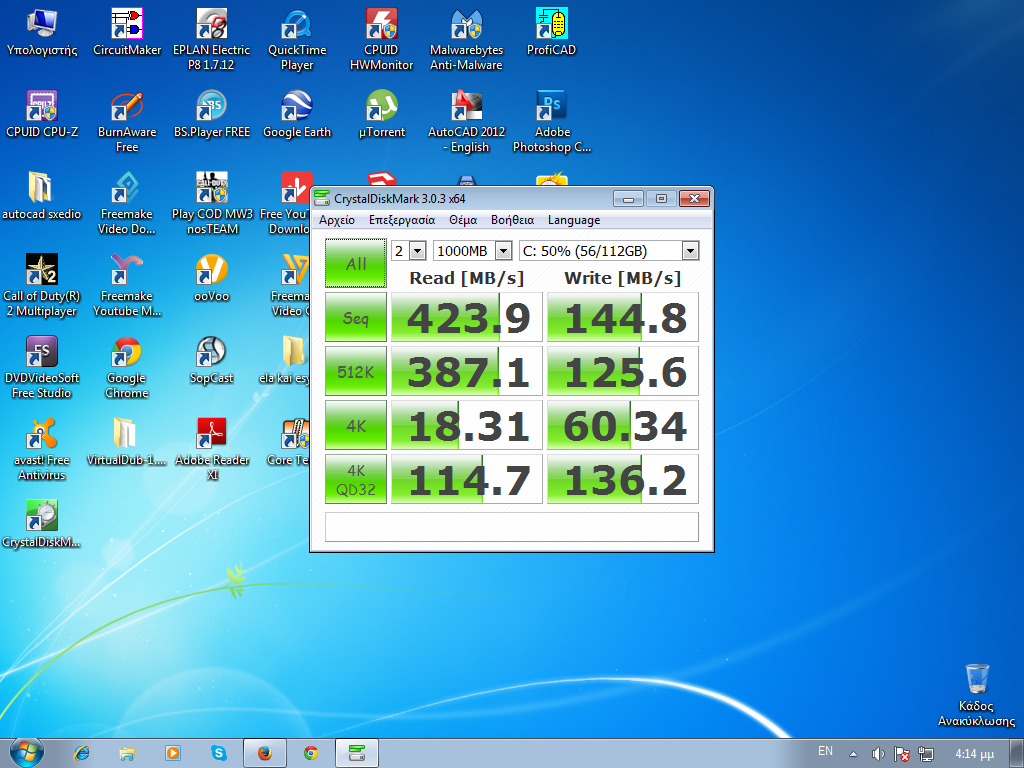Click the avast! Free Antivirus icon

pos(42,449)
